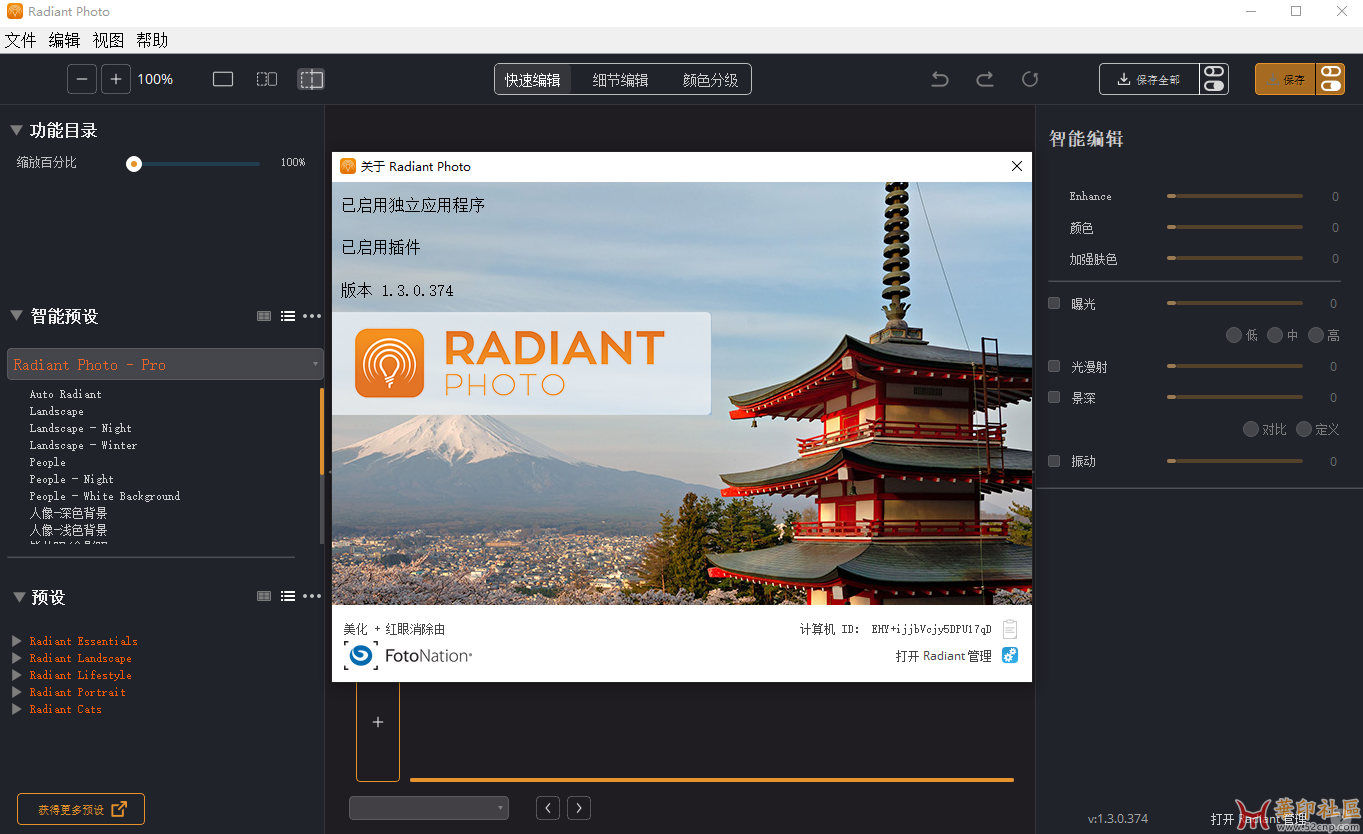The image size is (1363, 834).
Task: Toggle switches beside Save All button
Action: (1214, 79)
